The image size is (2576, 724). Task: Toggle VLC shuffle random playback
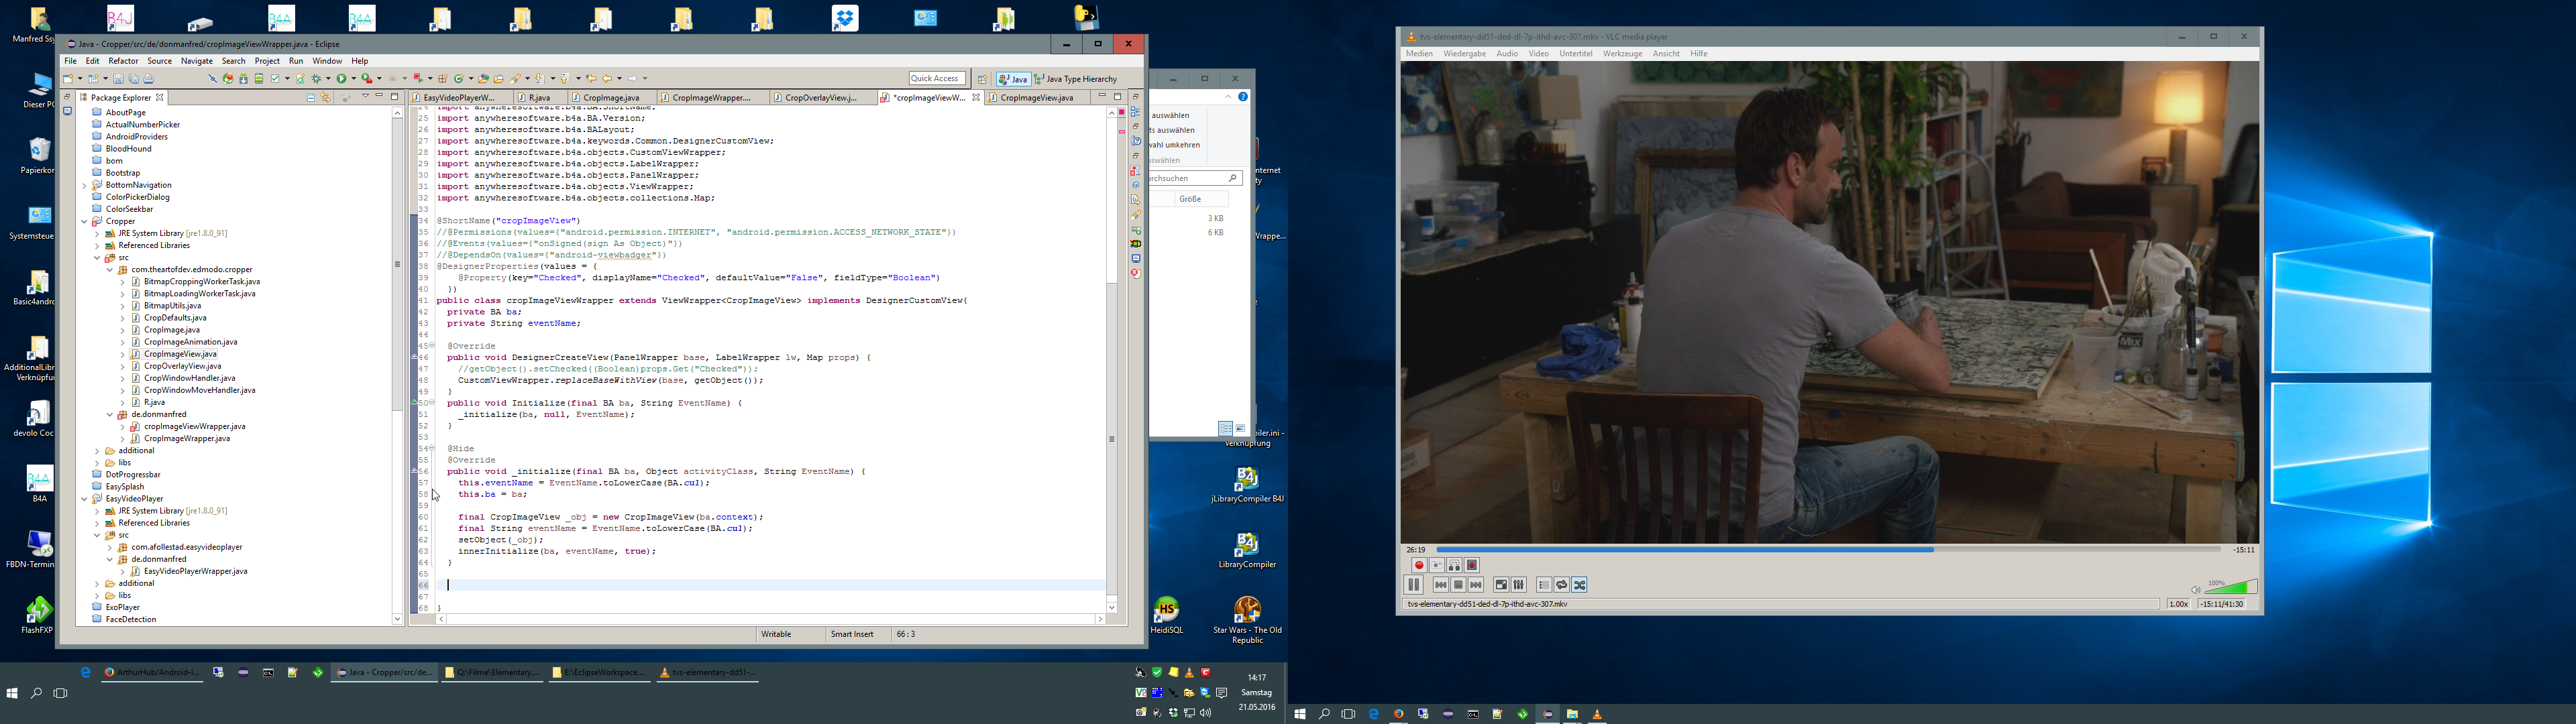pyautogui.click(x=1580, y=586)
